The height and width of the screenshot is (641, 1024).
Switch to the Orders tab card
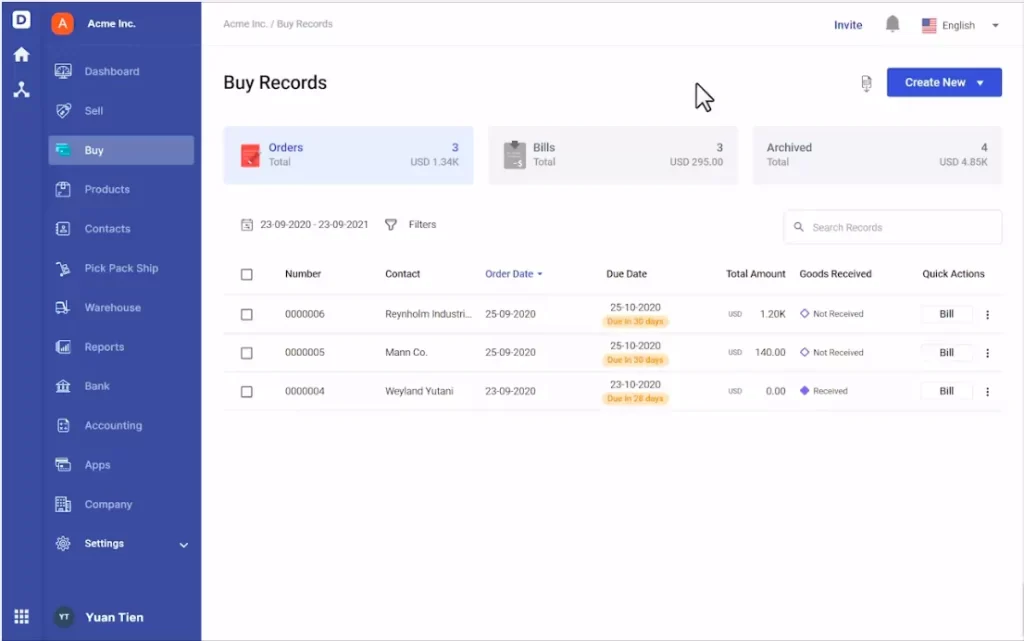coord(348,155)
